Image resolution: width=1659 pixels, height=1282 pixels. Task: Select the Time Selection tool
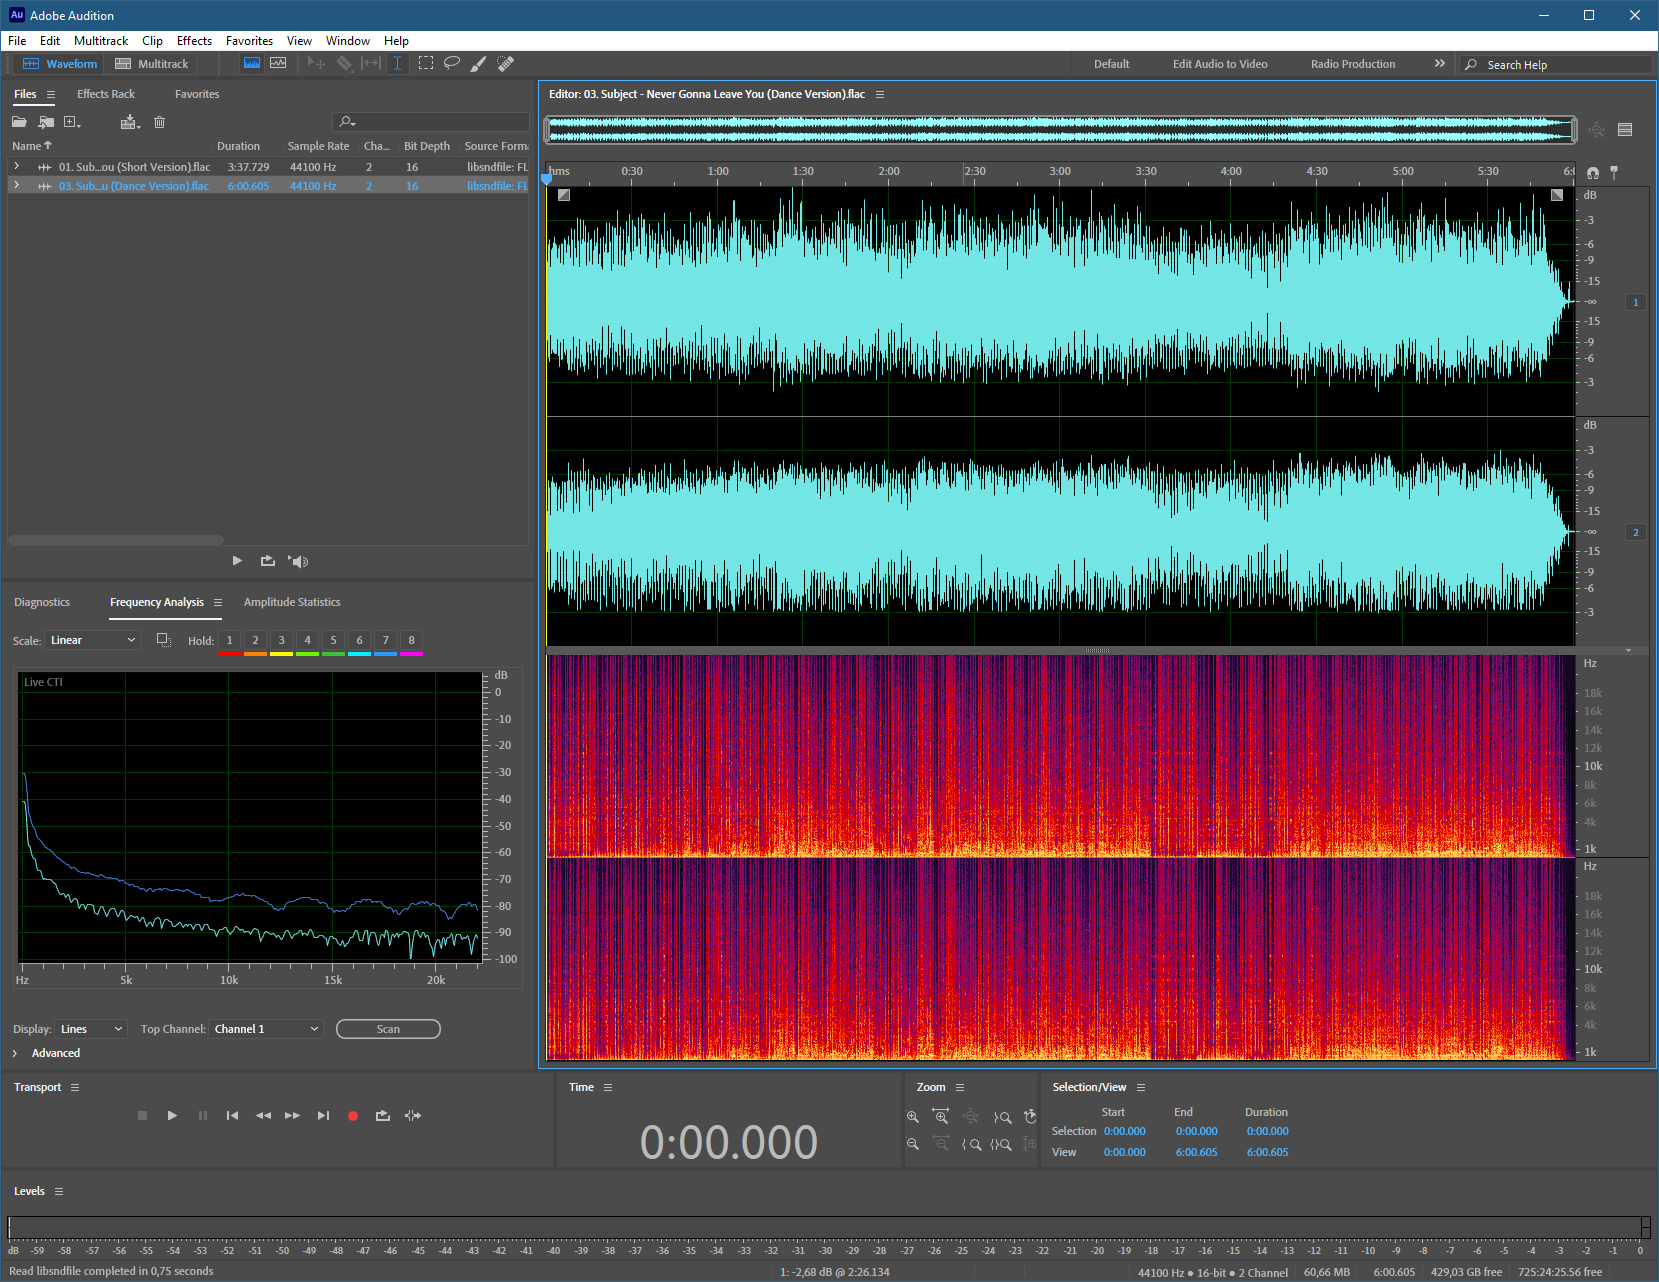(397, 63)
